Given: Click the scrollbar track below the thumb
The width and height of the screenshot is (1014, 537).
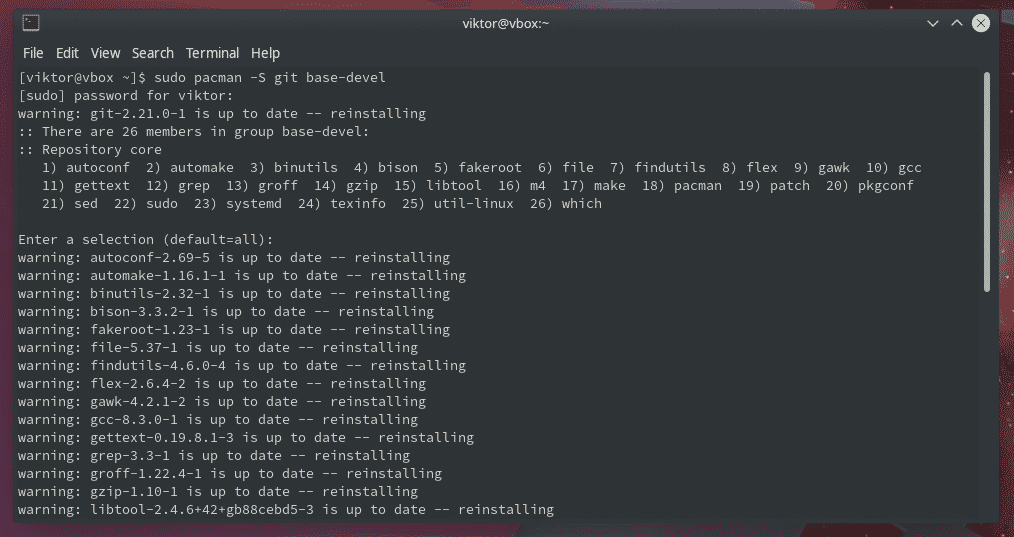Looking at the screenshot, I should click(x=987, y=404).
